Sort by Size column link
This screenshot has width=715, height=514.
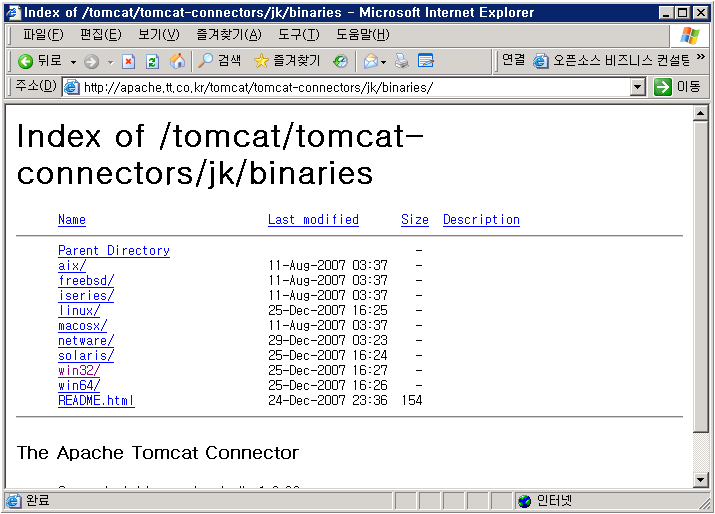415,220
